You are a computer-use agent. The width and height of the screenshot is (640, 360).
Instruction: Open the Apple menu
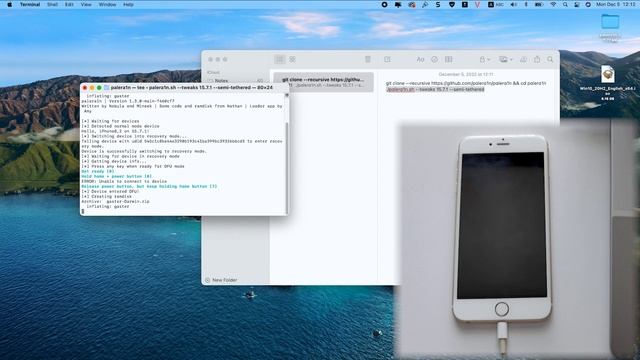tap(9, 4)
